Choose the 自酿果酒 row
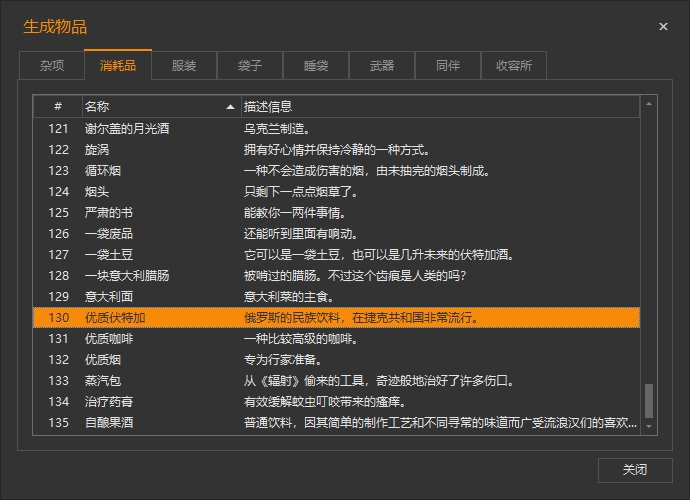The height and width of the screenshot is (500, 690). coord(337,423)
